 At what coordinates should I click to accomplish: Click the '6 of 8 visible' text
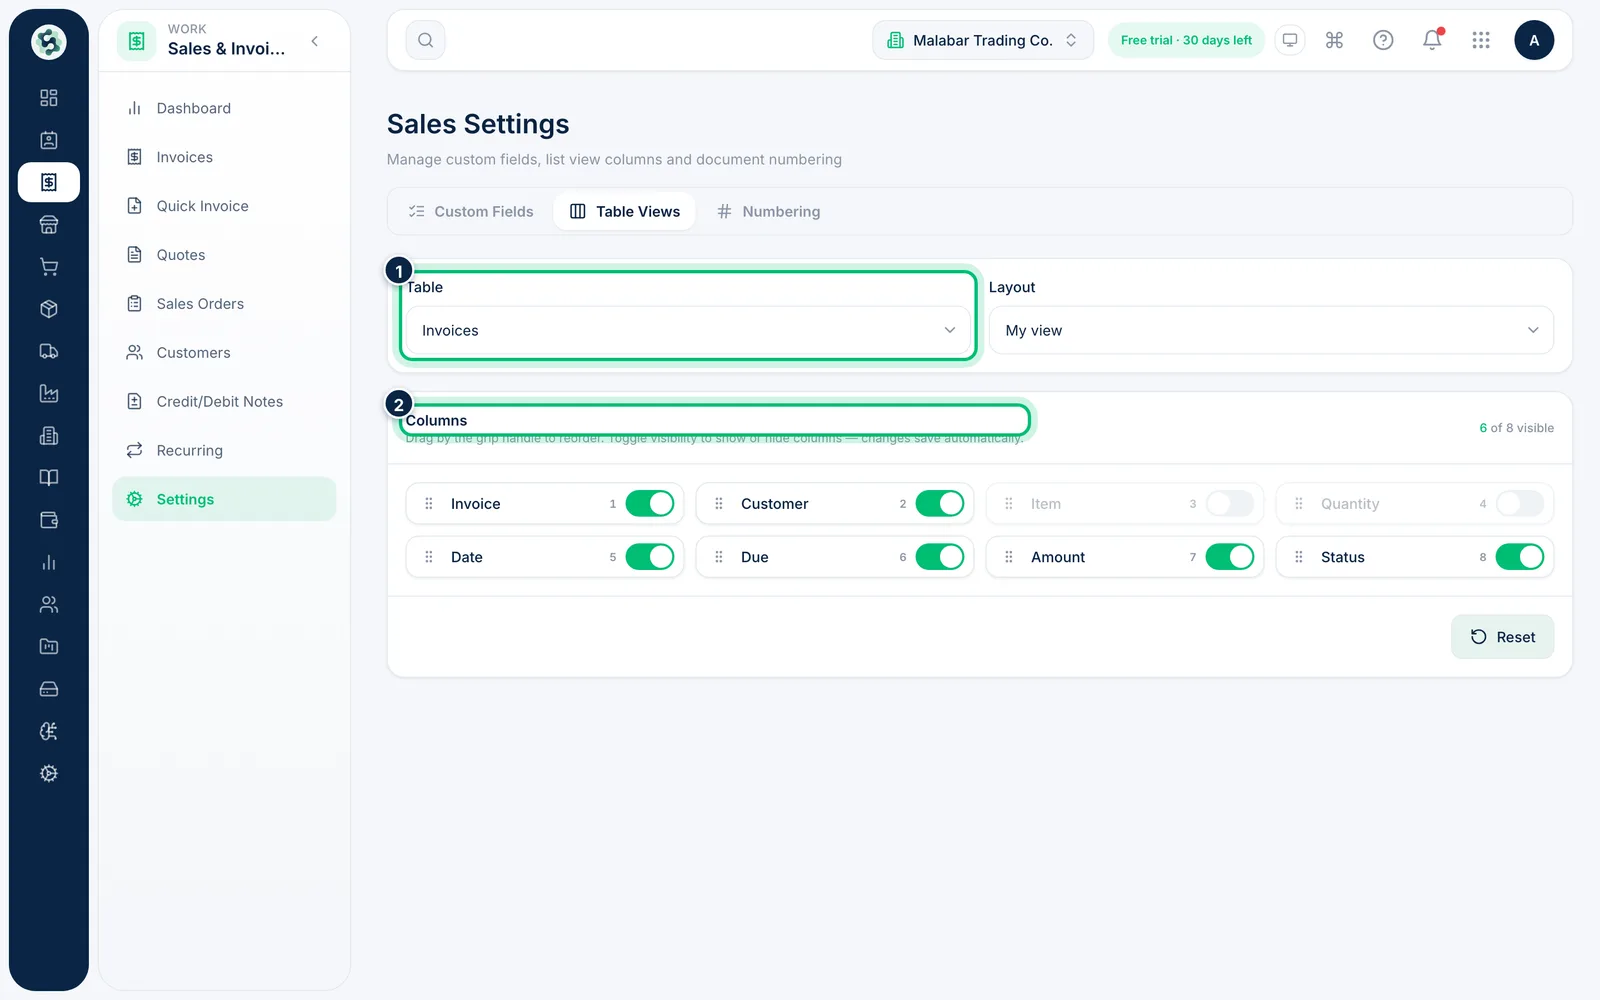pyautogui.click(x=1516, y=428)
